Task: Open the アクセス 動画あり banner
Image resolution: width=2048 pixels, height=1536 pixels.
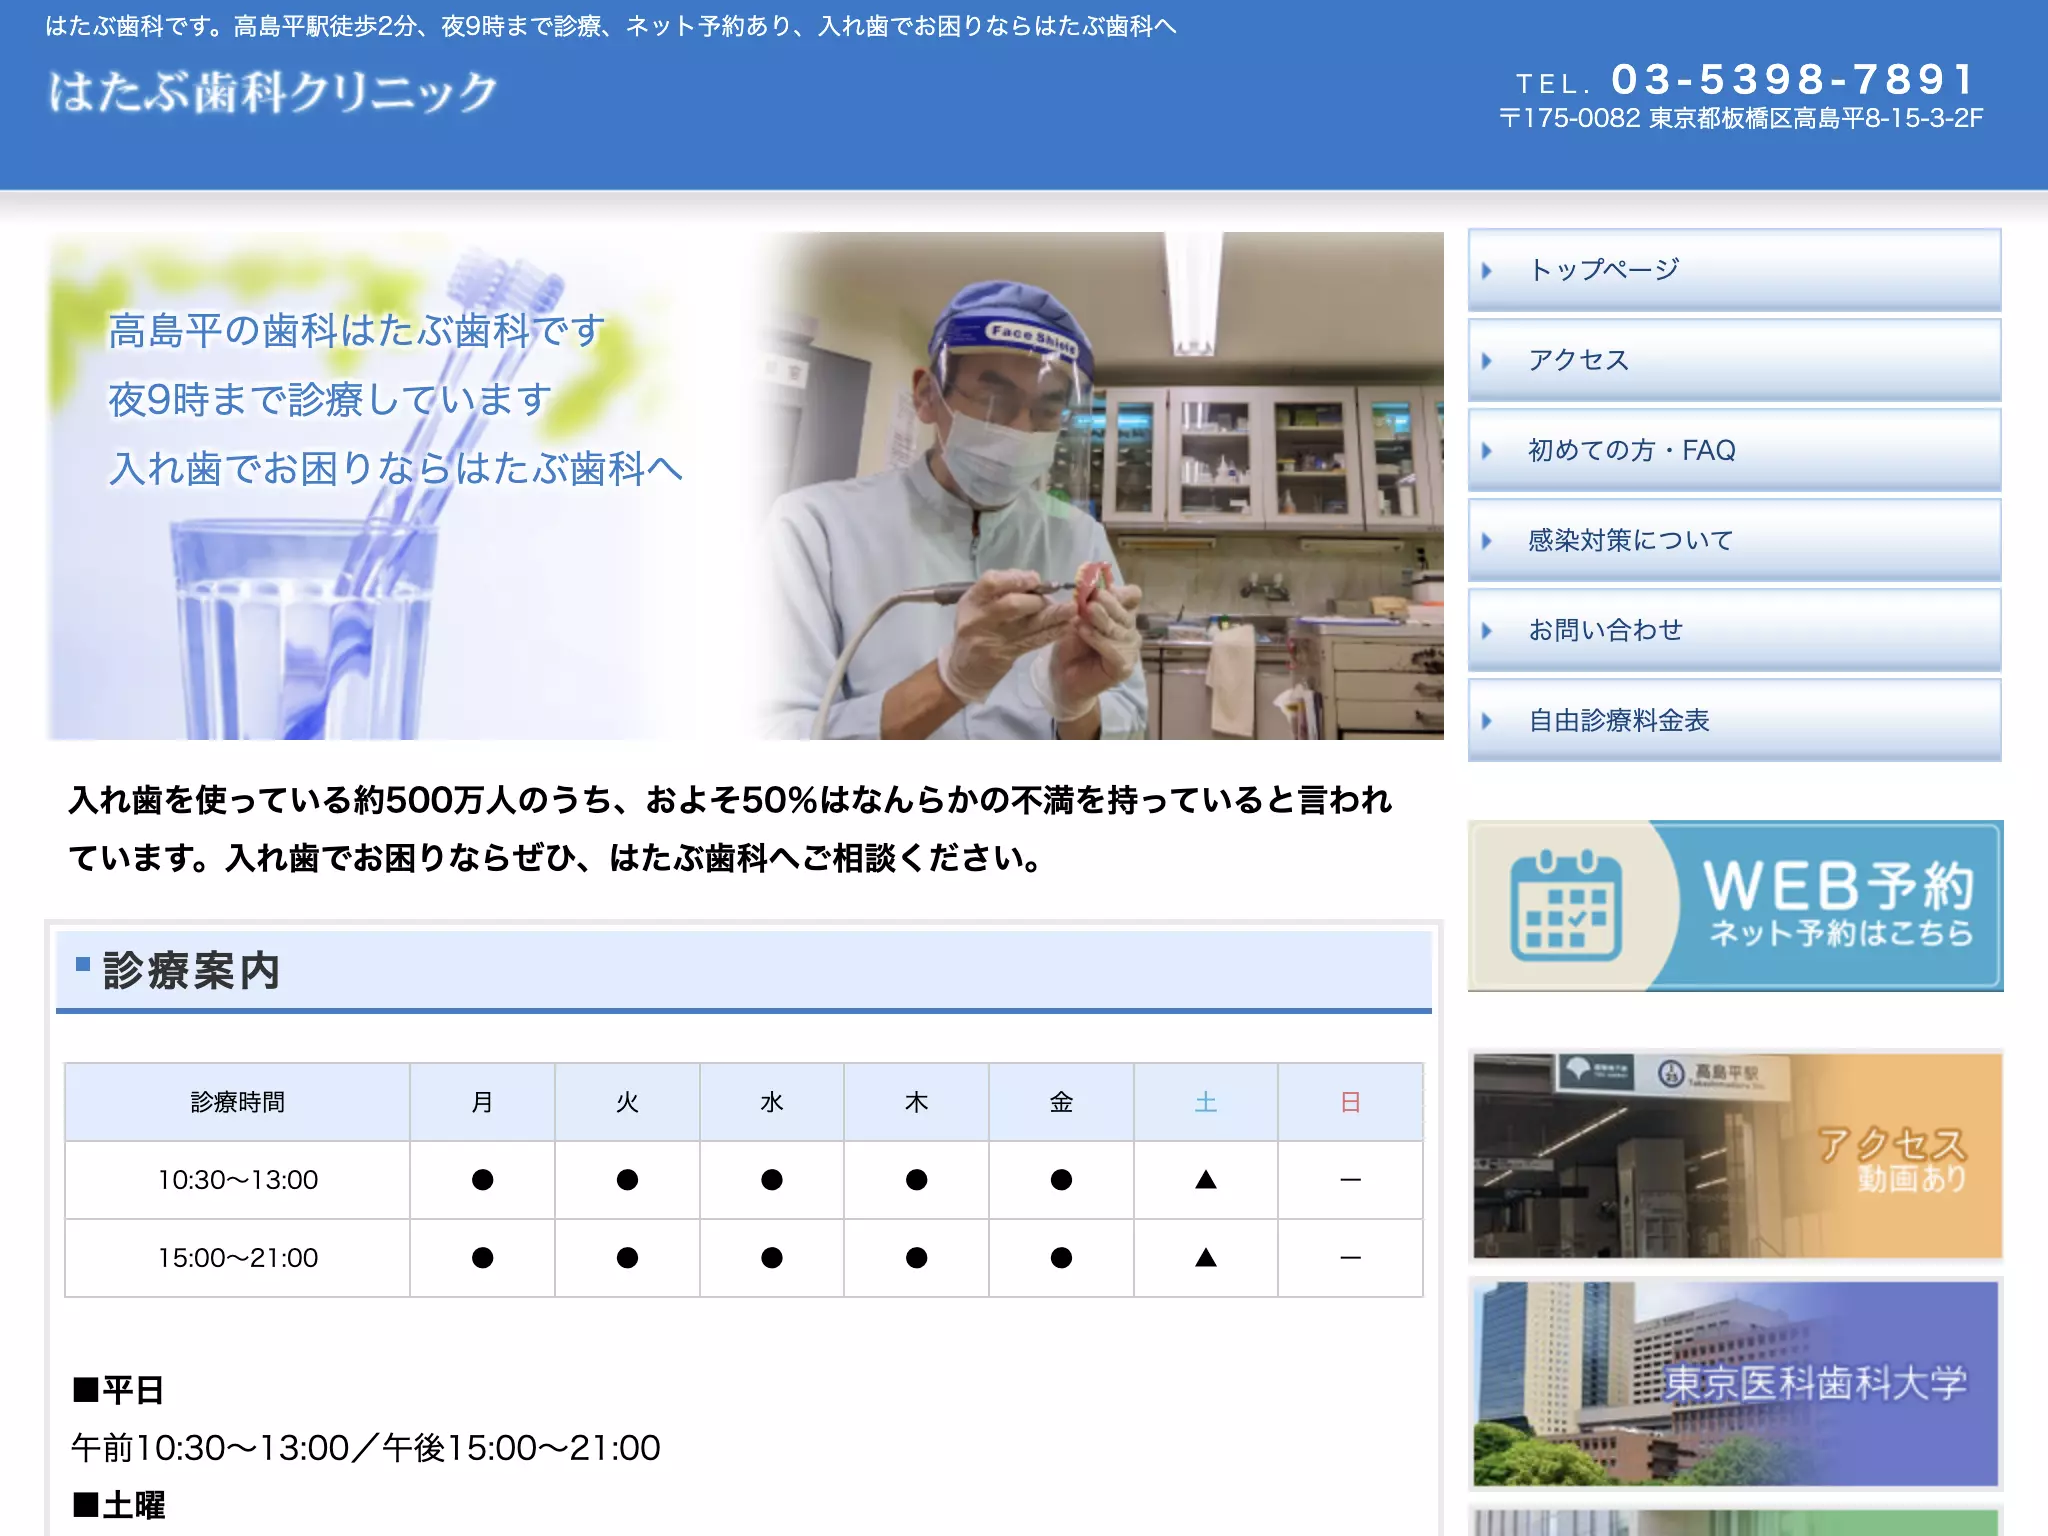Action: pyautogui.click(x=1735, y=1156)
